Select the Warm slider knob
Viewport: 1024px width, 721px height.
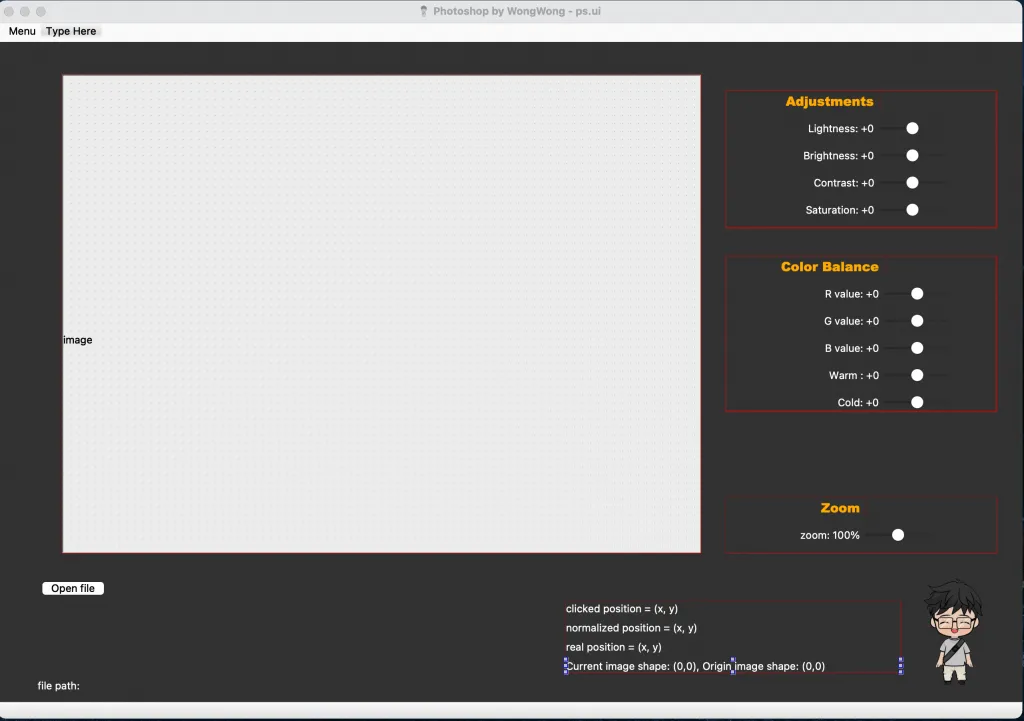click(917, 375)
